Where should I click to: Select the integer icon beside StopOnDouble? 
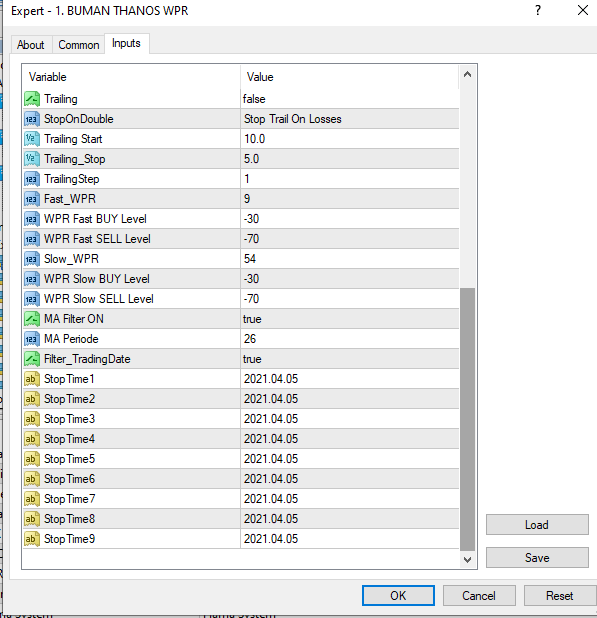click(x=32, y=119)
